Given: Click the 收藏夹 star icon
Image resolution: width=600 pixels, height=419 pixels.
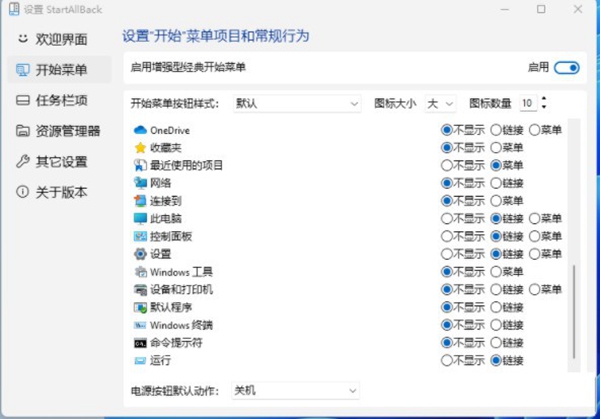Looking at the screenshot, I should (x=140, y=148).
